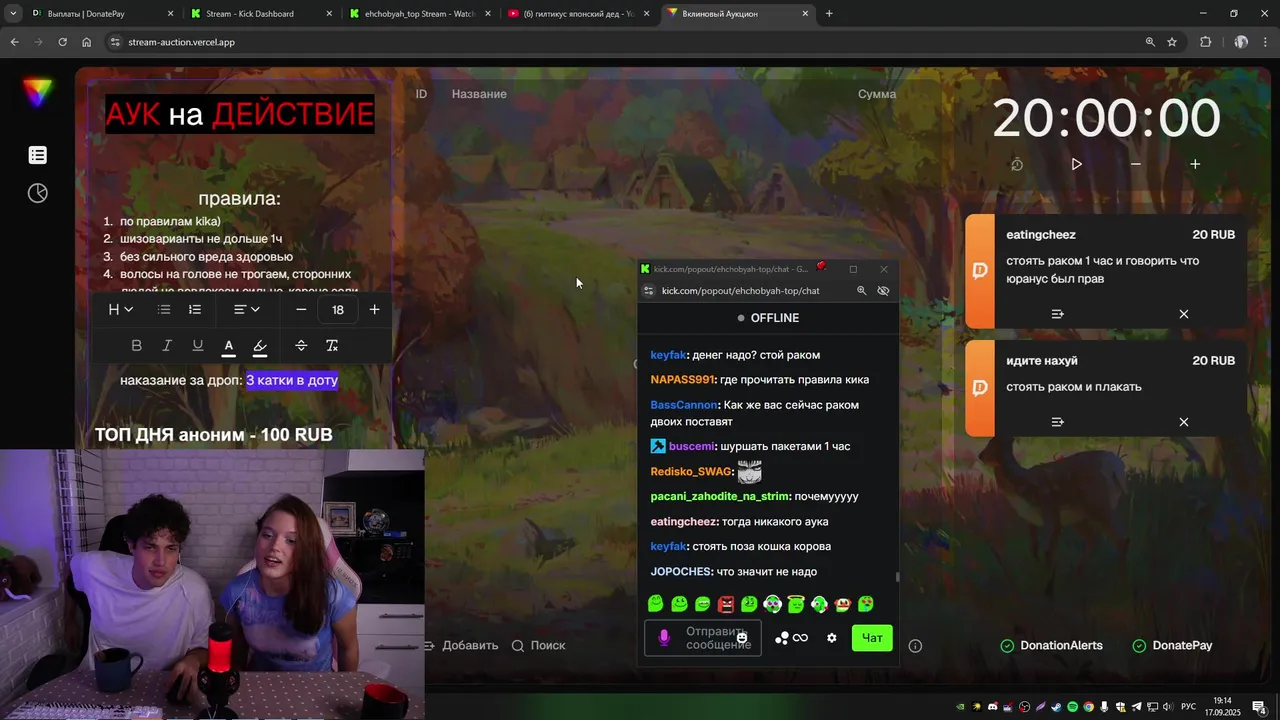Open NAPASS991 username in chat
The image size is (1280, 720).
click(x=682, y=380)
